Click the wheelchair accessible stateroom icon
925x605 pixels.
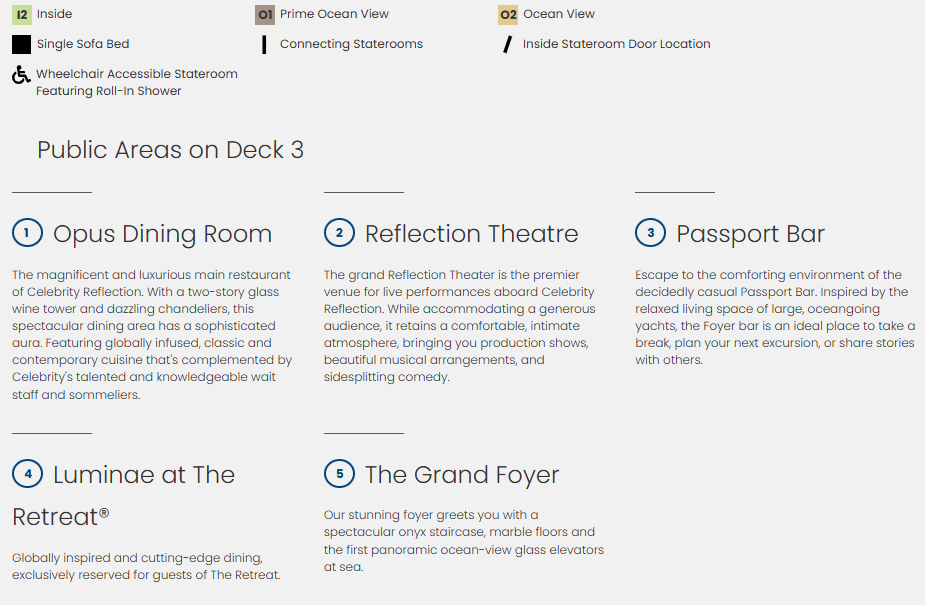pos(21,76)
